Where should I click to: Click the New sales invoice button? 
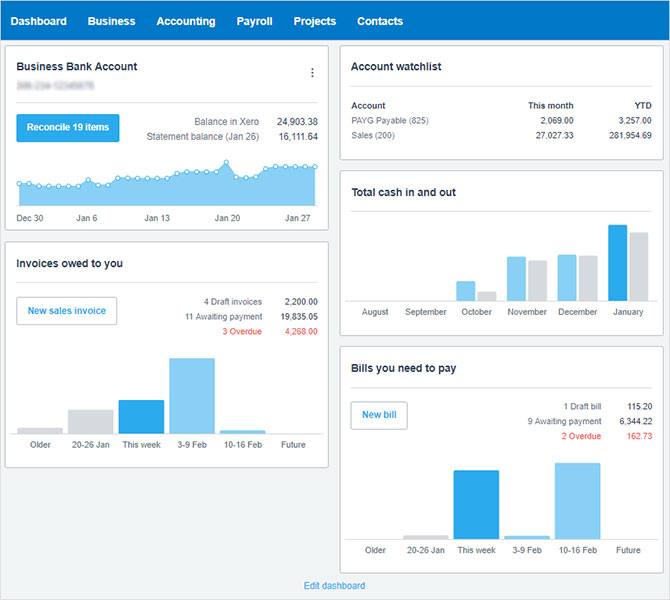click(x=67, y=311)
